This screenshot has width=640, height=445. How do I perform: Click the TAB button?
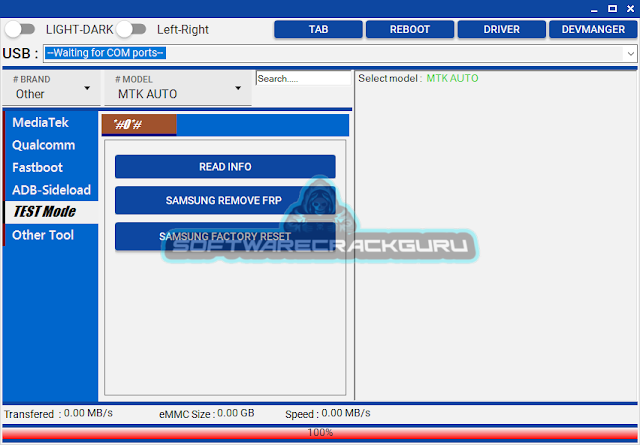point(318,29)
